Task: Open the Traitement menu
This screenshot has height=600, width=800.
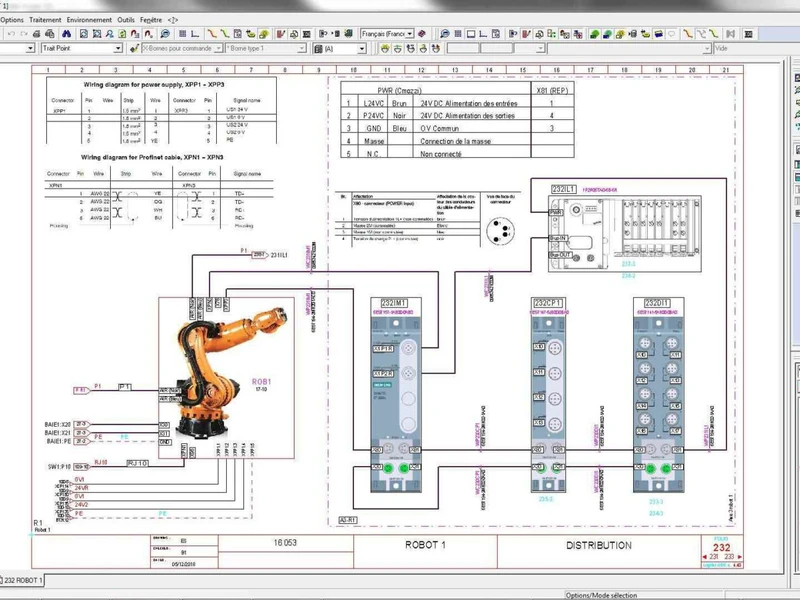Action: pyautogui.click(x=45, y=20)
